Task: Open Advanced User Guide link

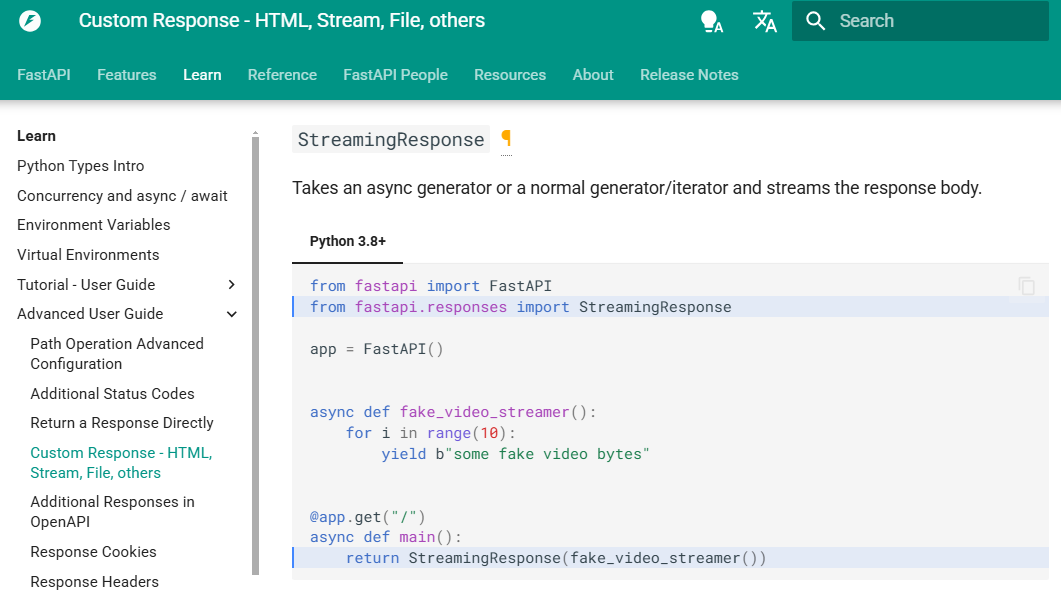Action: click(x=90, y=314)
